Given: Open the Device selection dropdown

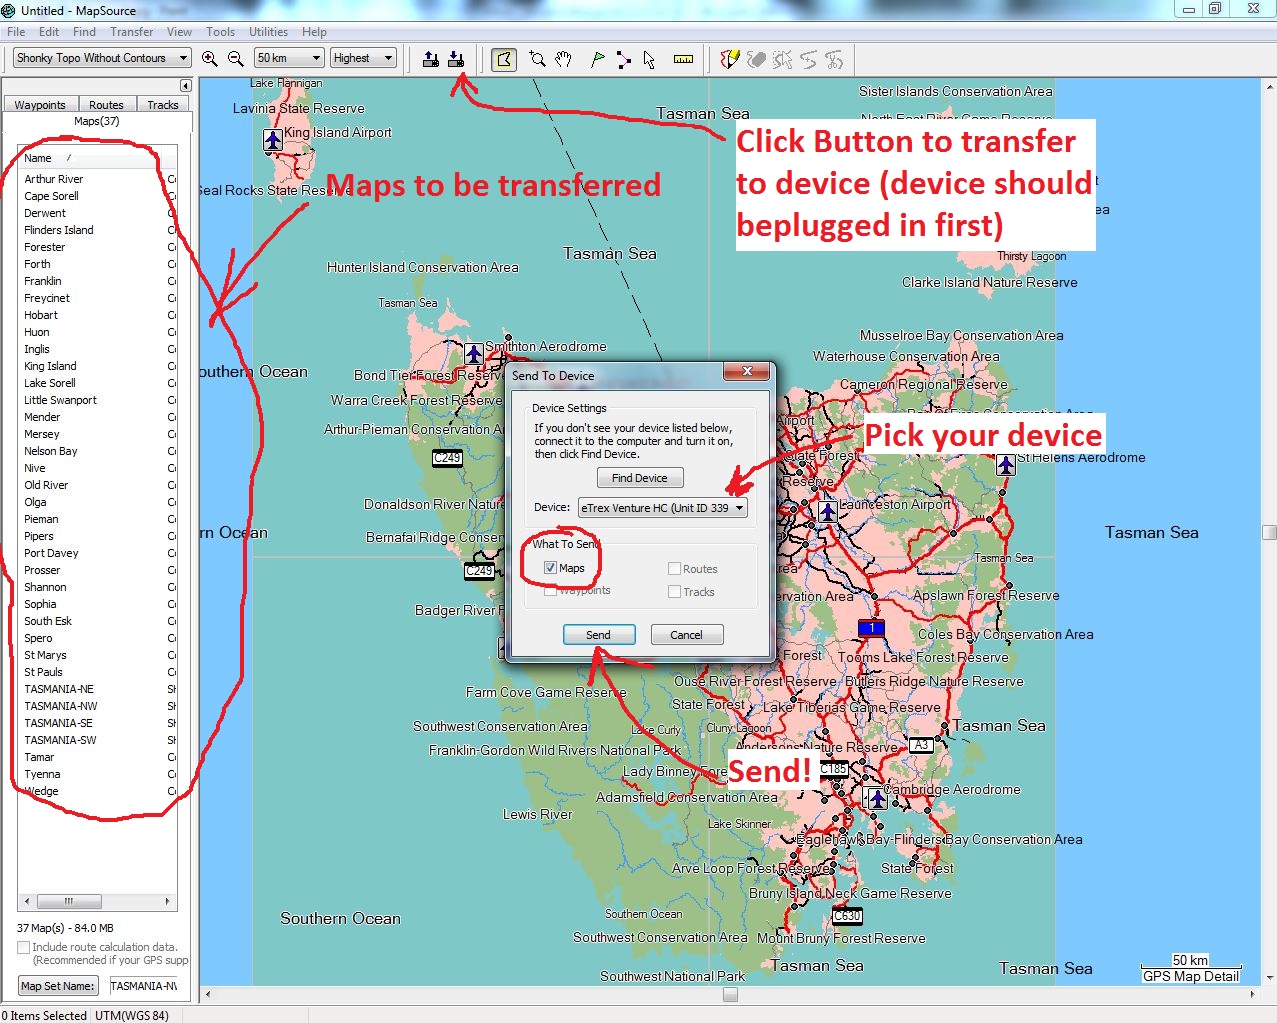Looking at the screenshot, I should click(663, 508).
